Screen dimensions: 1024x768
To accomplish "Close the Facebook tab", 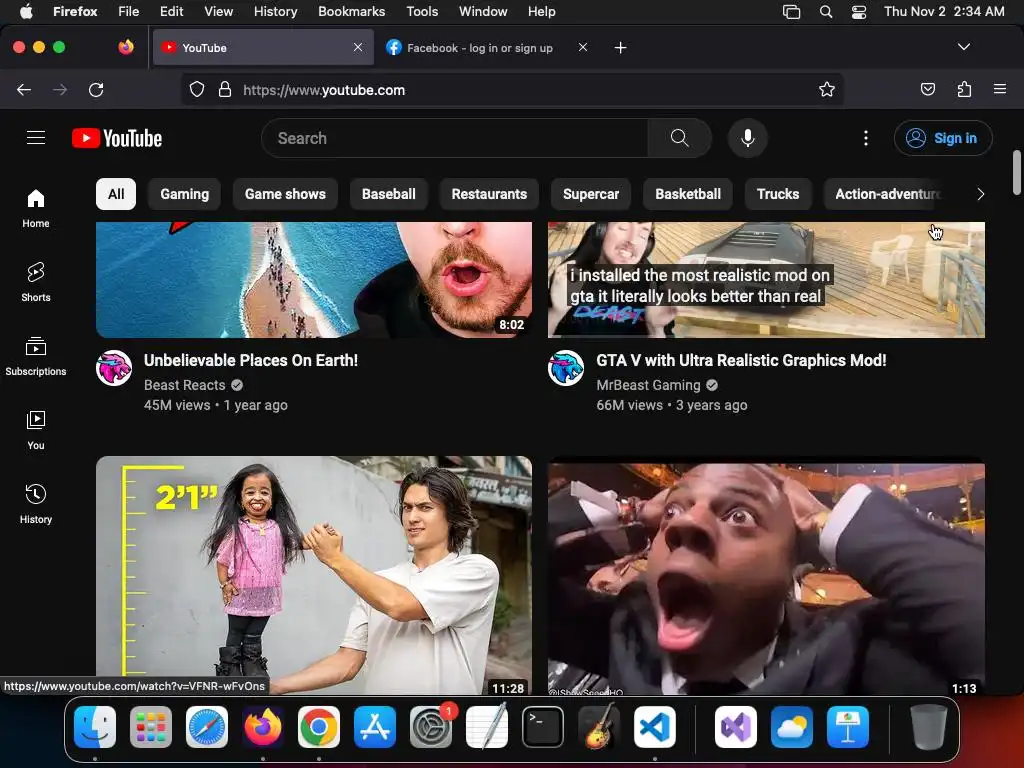I will [583, 47].
